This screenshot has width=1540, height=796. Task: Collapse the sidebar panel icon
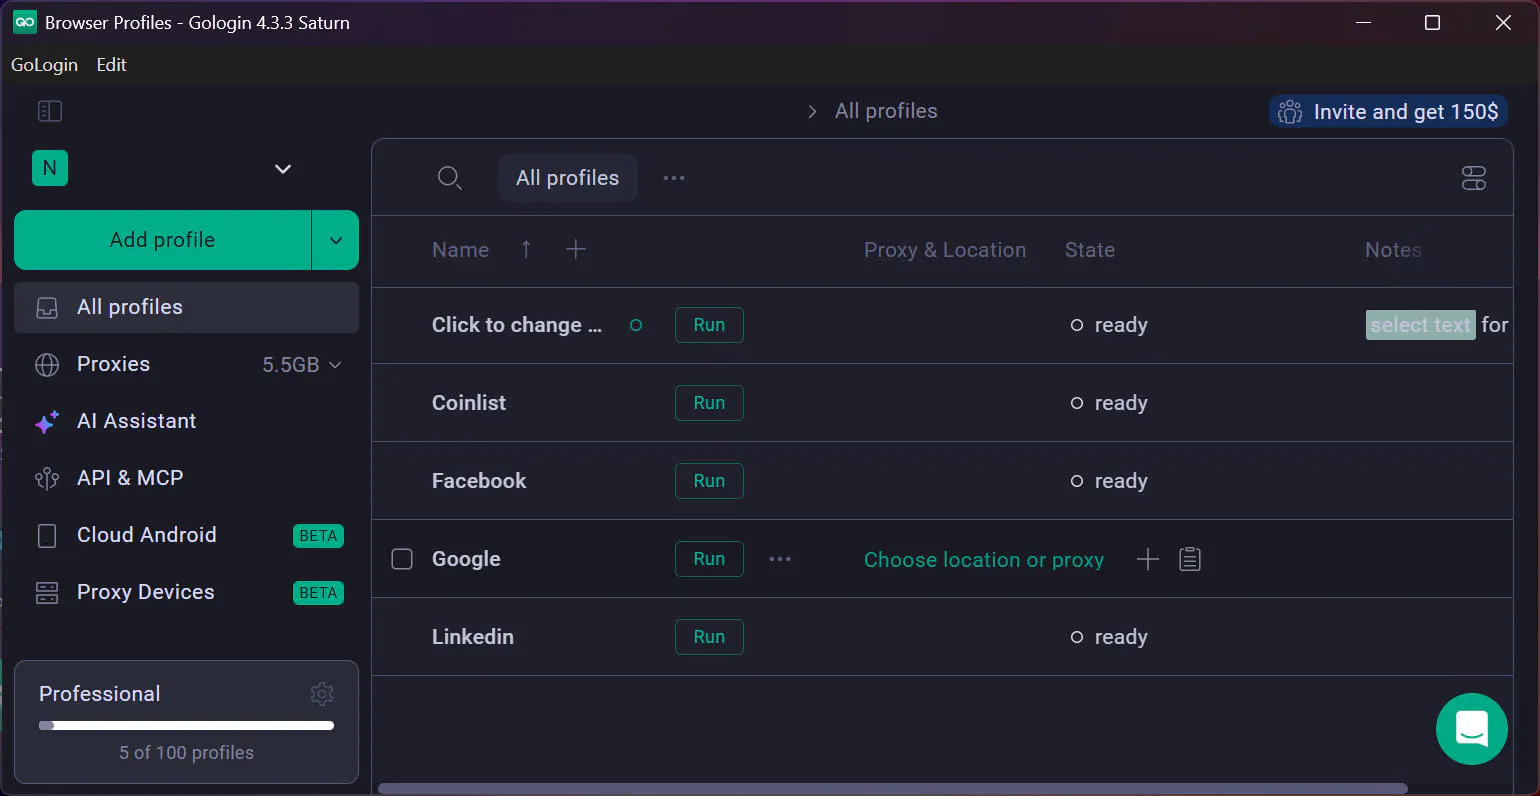click(50, 111)
